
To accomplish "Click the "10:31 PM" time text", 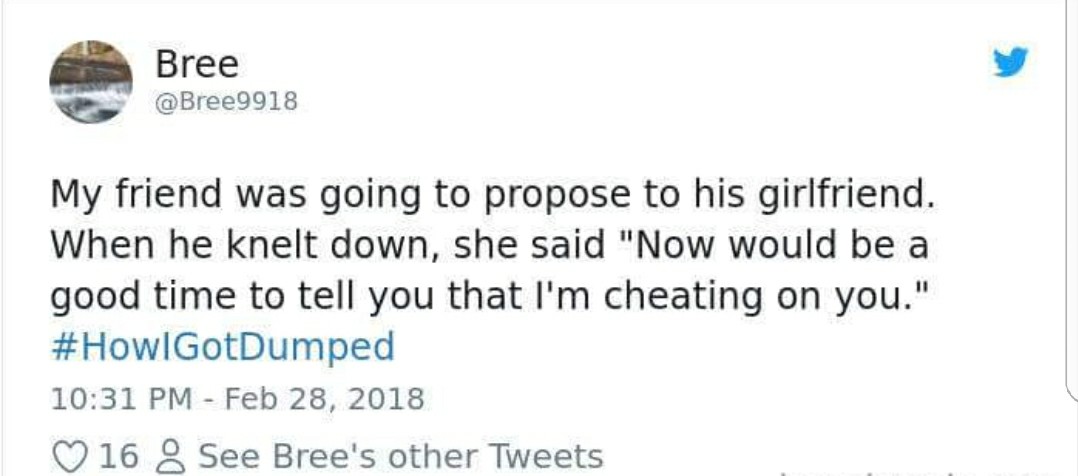I will click(122, 398).
